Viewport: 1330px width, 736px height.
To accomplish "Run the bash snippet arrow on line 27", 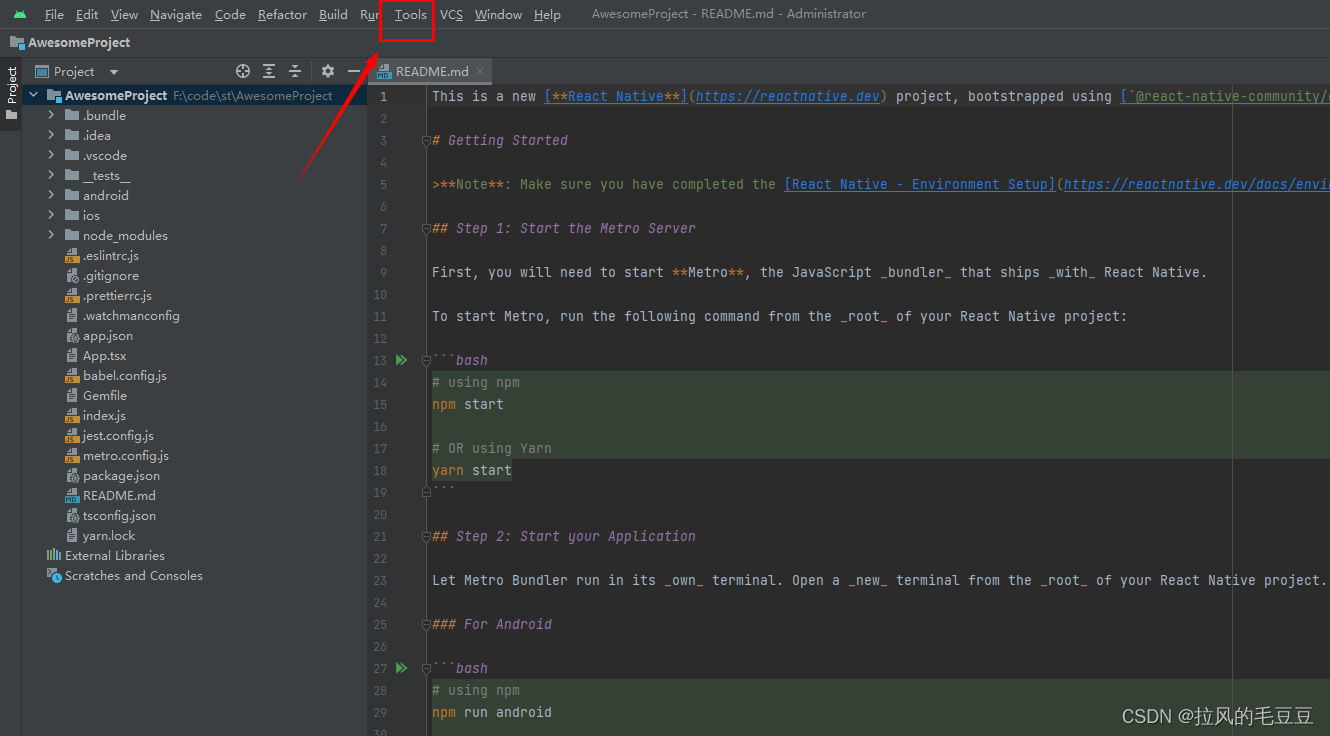I will coord(400,667).
